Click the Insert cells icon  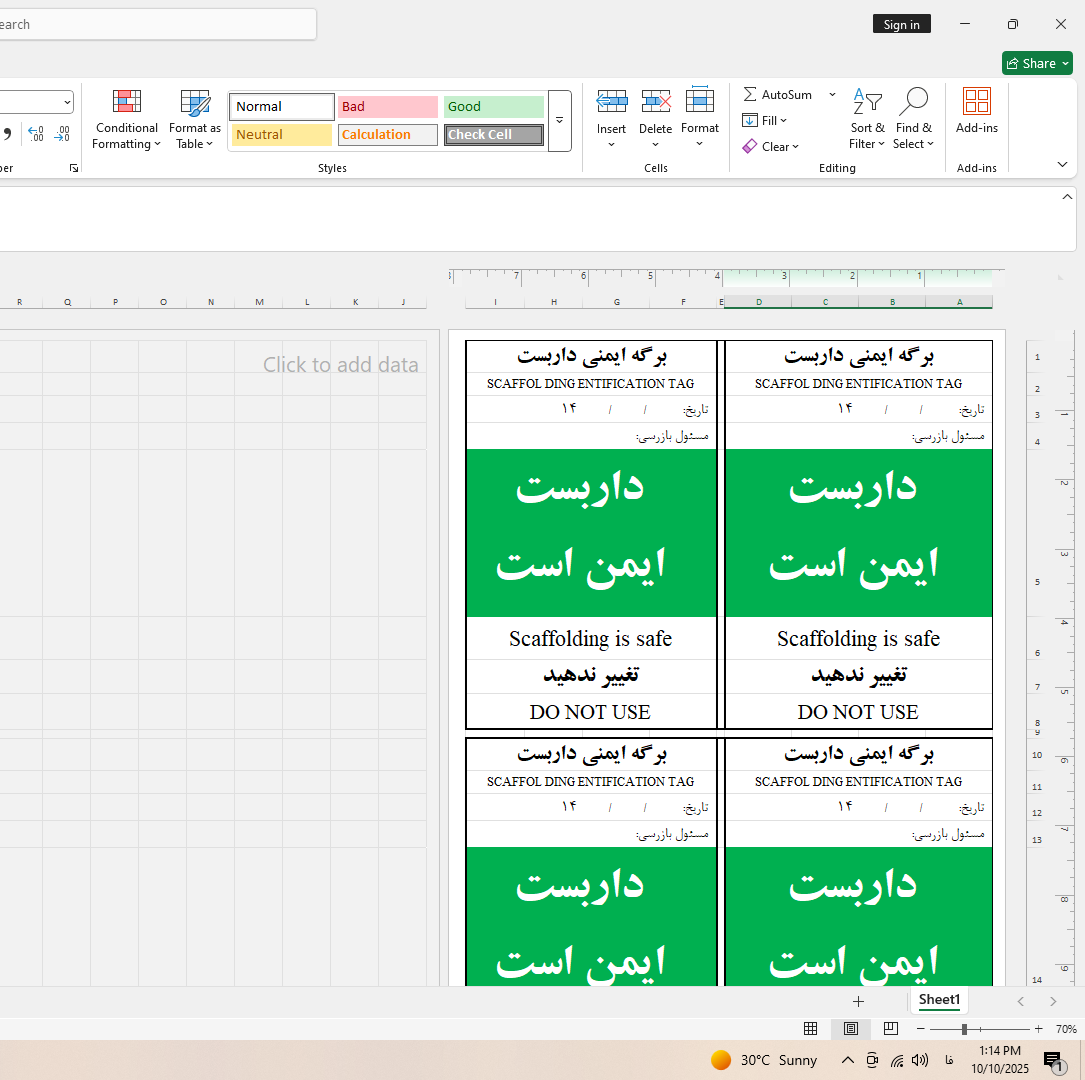(611, 101)
